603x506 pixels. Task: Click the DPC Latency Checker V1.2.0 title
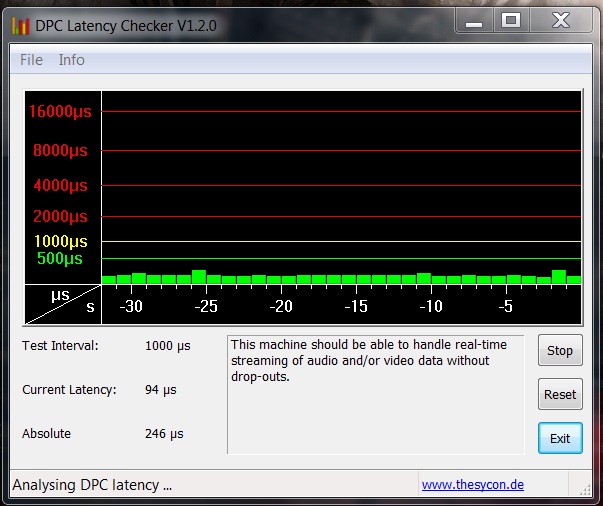coord(126,26)
